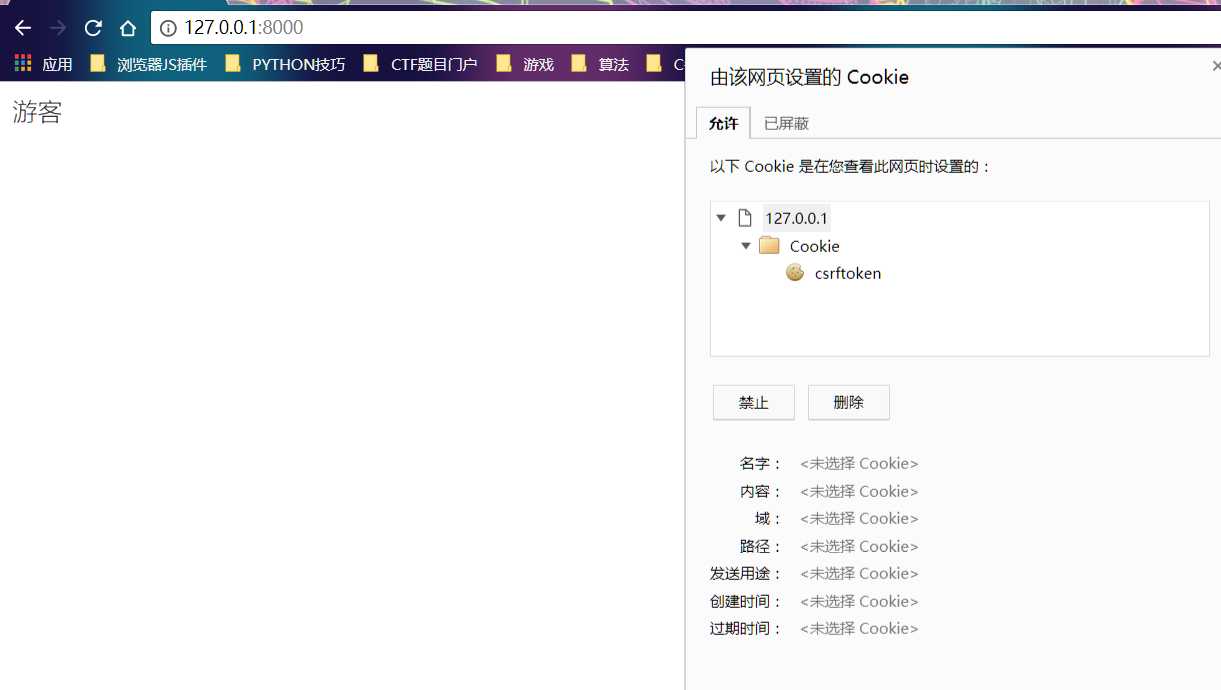Switch to the 已屏蔽 blocked cookies tab
Screen dimensions: 1221x690
coord(786,123)
